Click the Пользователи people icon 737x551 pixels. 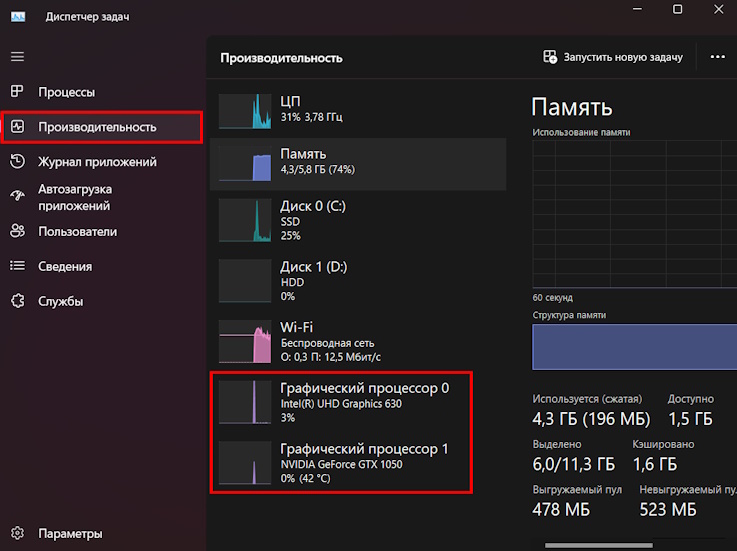coord(17,231)
